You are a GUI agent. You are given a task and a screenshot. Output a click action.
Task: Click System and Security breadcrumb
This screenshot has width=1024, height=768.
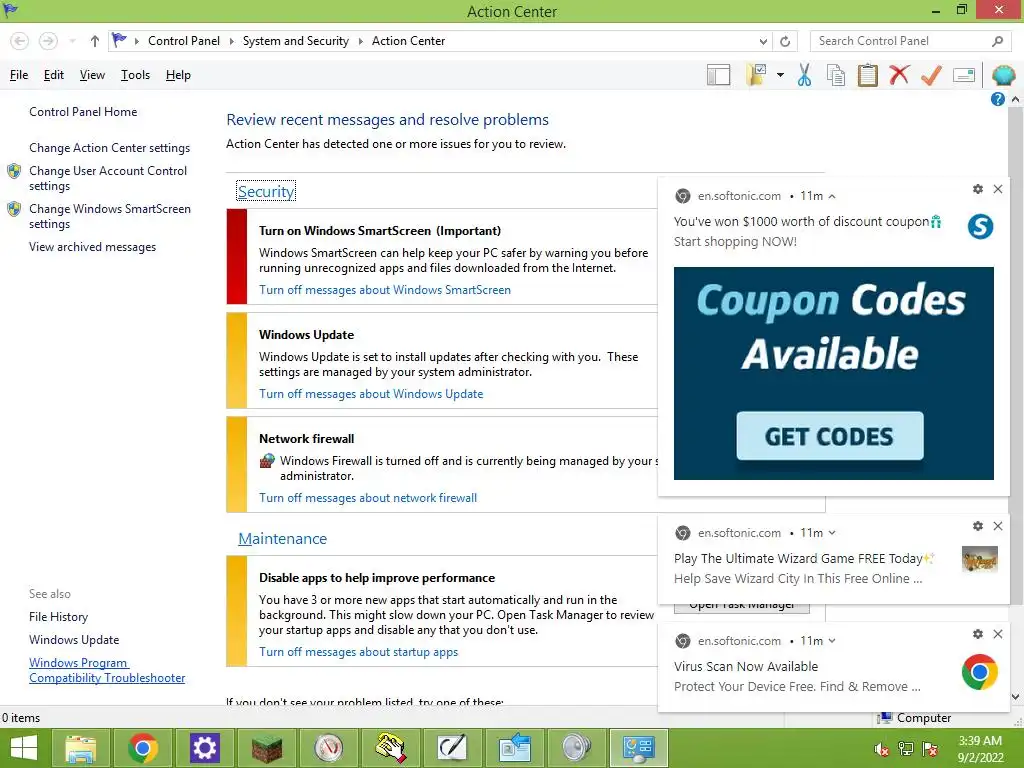coord(296,41)
